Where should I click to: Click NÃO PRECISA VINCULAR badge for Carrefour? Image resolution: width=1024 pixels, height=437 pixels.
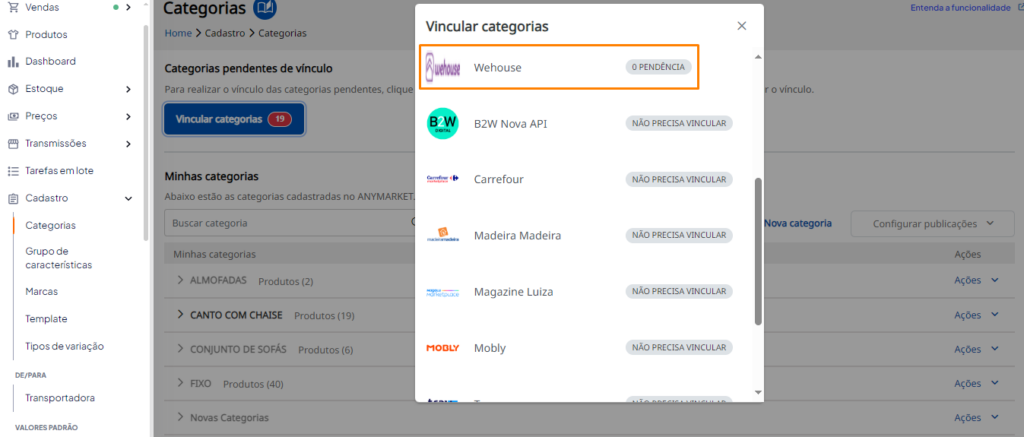(x=679, y=179)
